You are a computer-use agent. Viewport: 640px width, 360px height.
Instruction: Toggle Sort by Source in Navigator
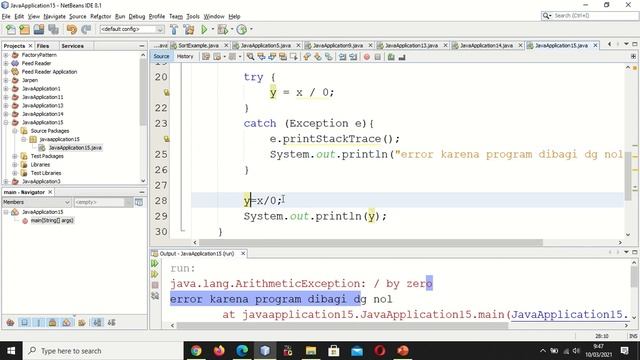[x=111, y=323]
